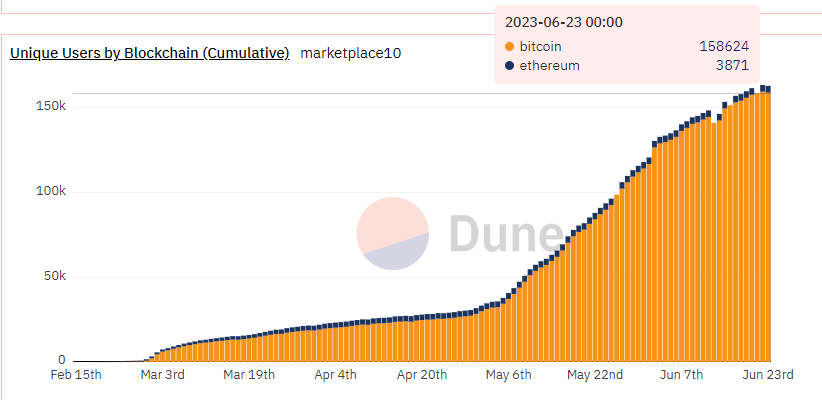Screen dimensions: 822x400
Task: Click the bitcoin label in the tooltip
Action: tap(540, 47)
